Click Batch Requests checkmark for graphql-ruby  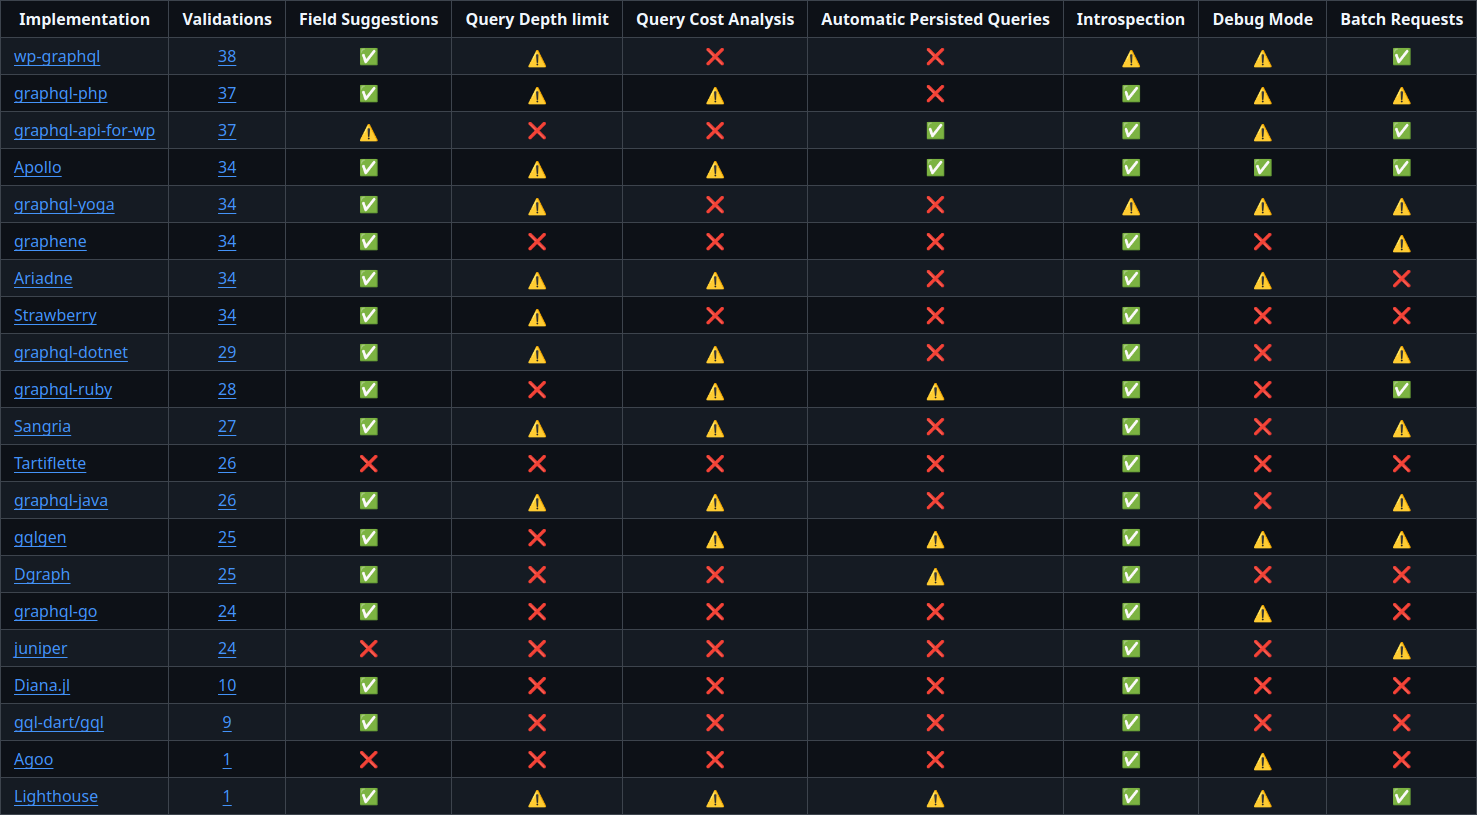click(x=1402, y=390)
